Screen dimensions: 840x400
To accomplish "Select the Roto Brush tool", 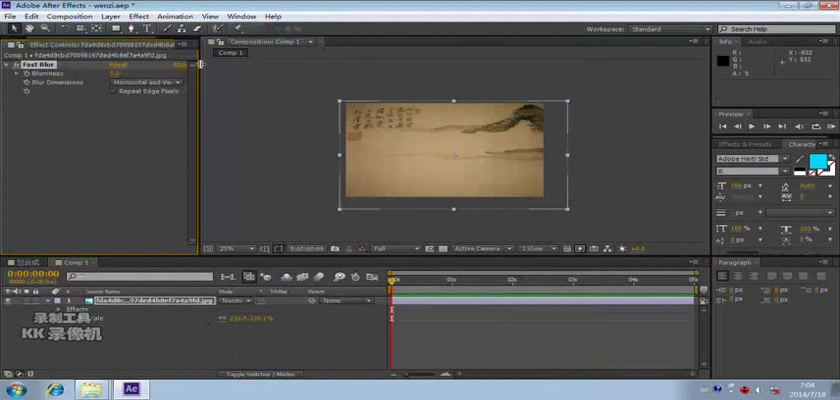I will pos(217,28).
